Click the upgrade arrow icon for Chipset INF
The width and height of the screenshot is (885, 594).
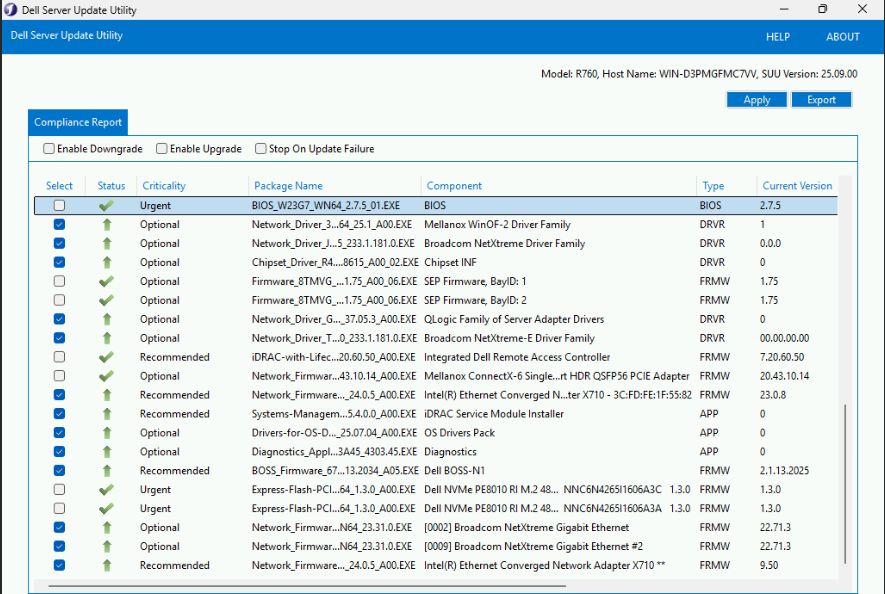[107, 263]
